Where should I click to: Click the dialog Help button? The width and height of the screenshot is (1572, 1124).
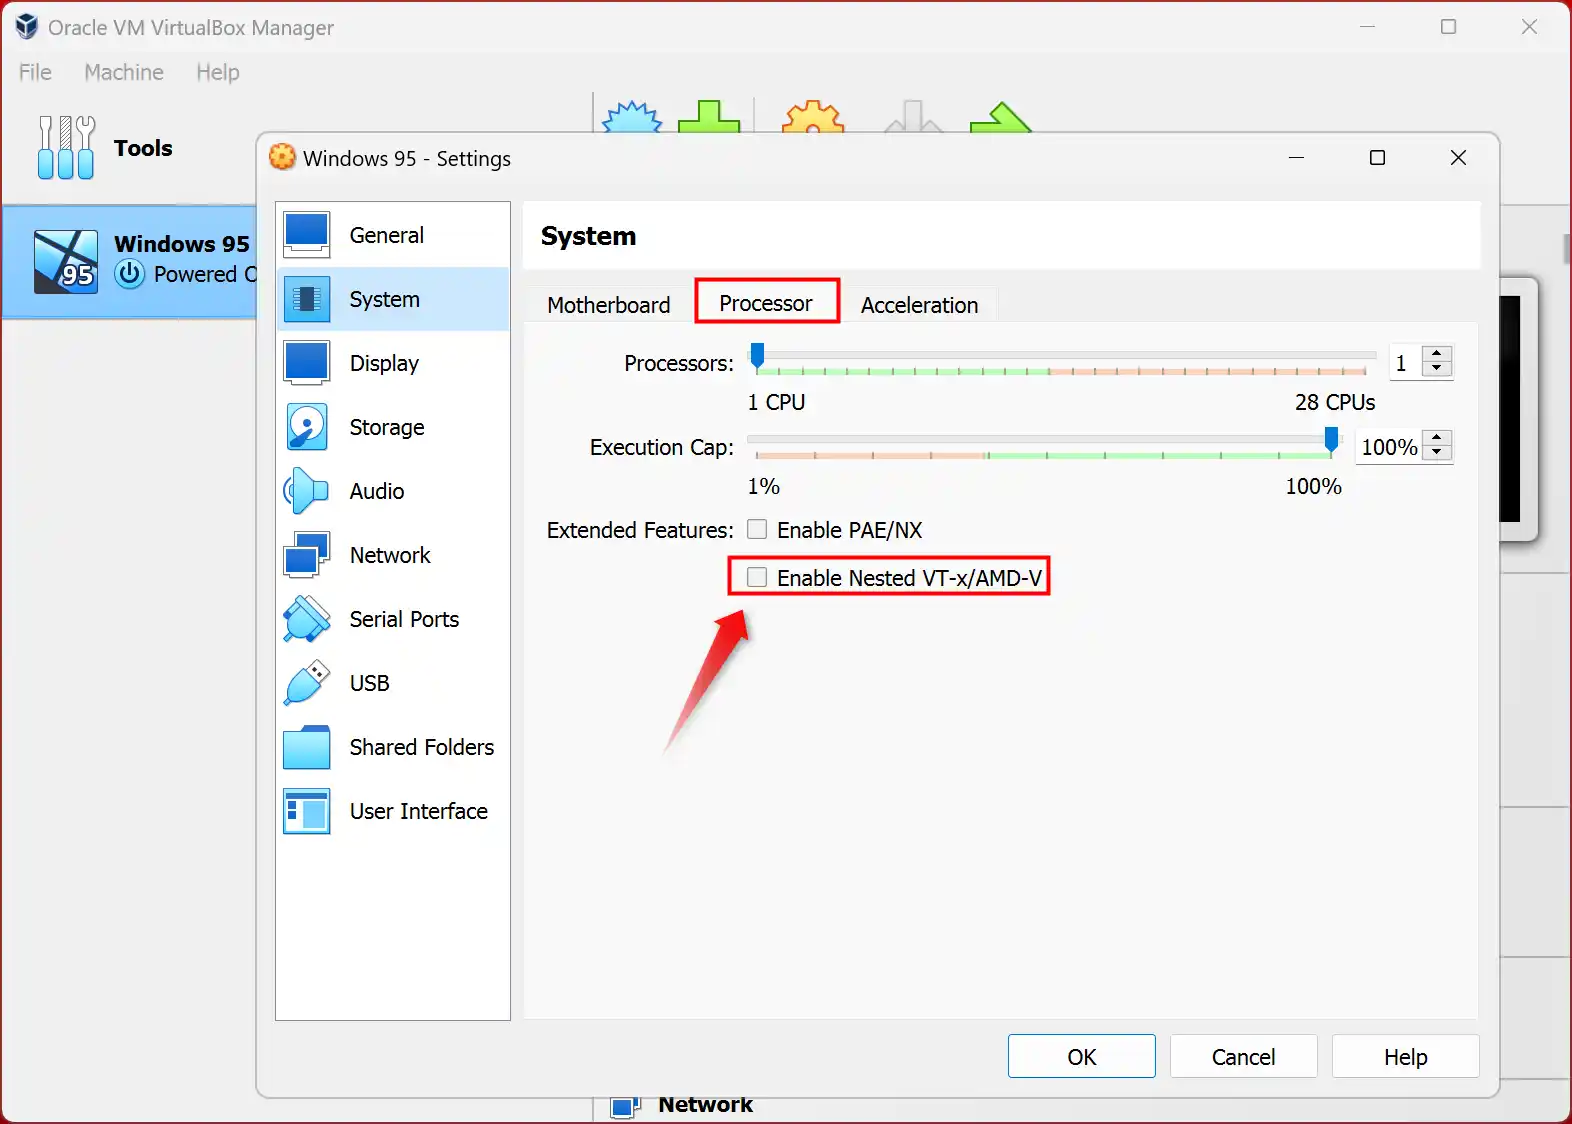pos(1406,1056)
